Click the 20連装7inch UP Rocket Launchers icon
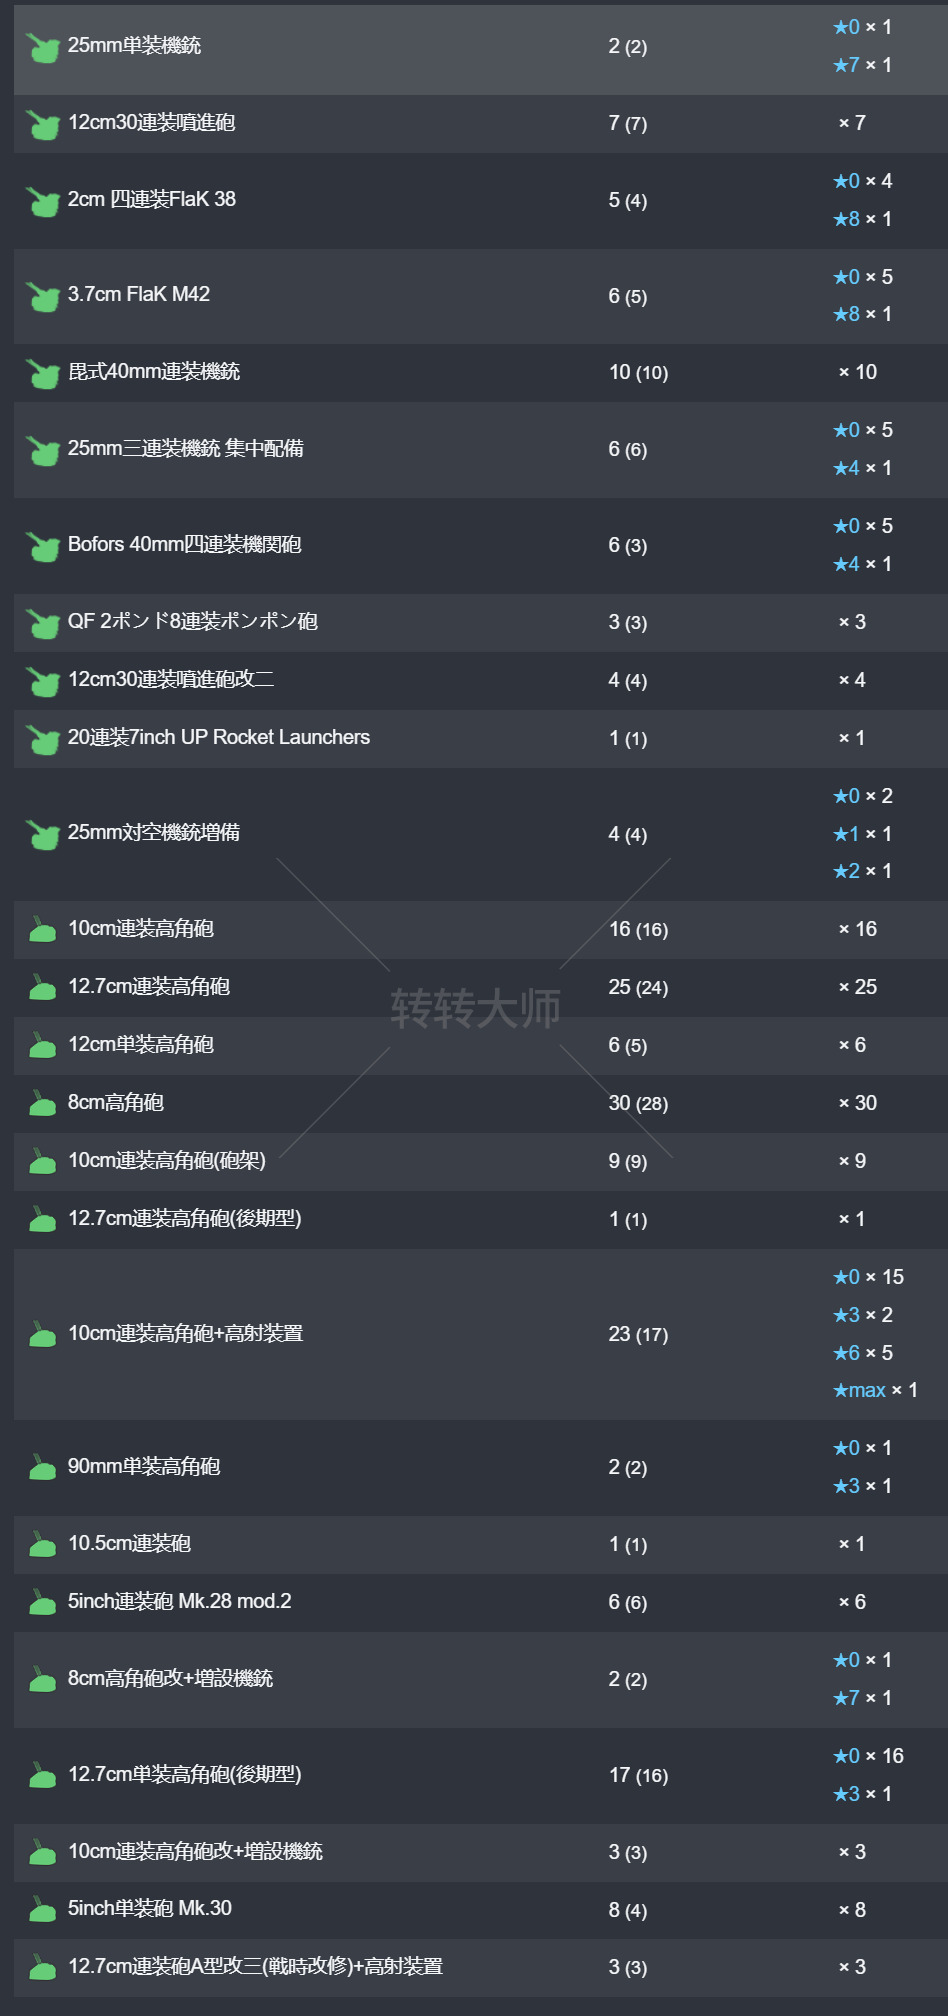 click(x=42, y=739)
